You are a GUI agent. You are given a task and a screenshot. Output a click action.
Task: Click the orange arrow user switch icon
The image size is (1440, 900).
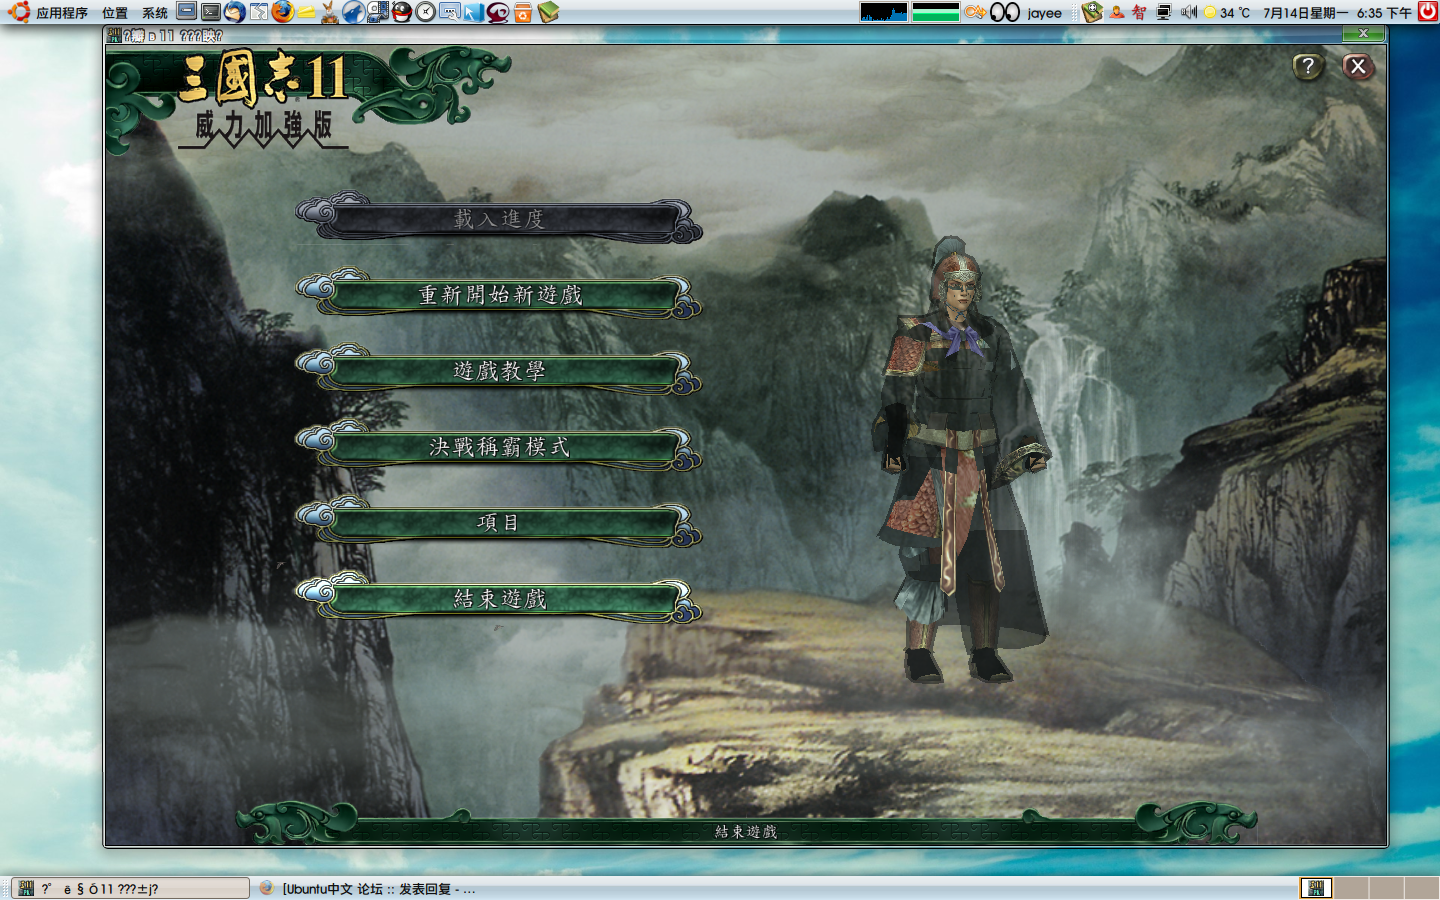click(975, 12)
